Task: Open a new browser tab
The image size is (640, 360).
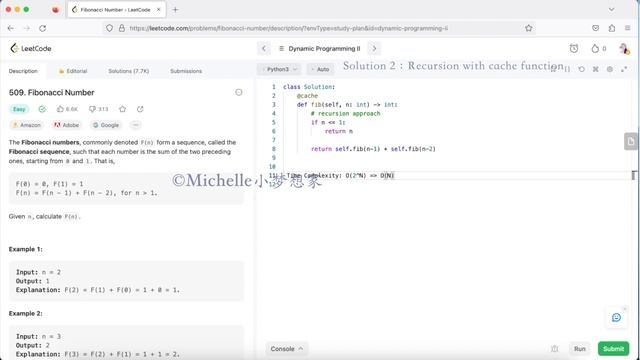Action: click(x=175, y=9)
